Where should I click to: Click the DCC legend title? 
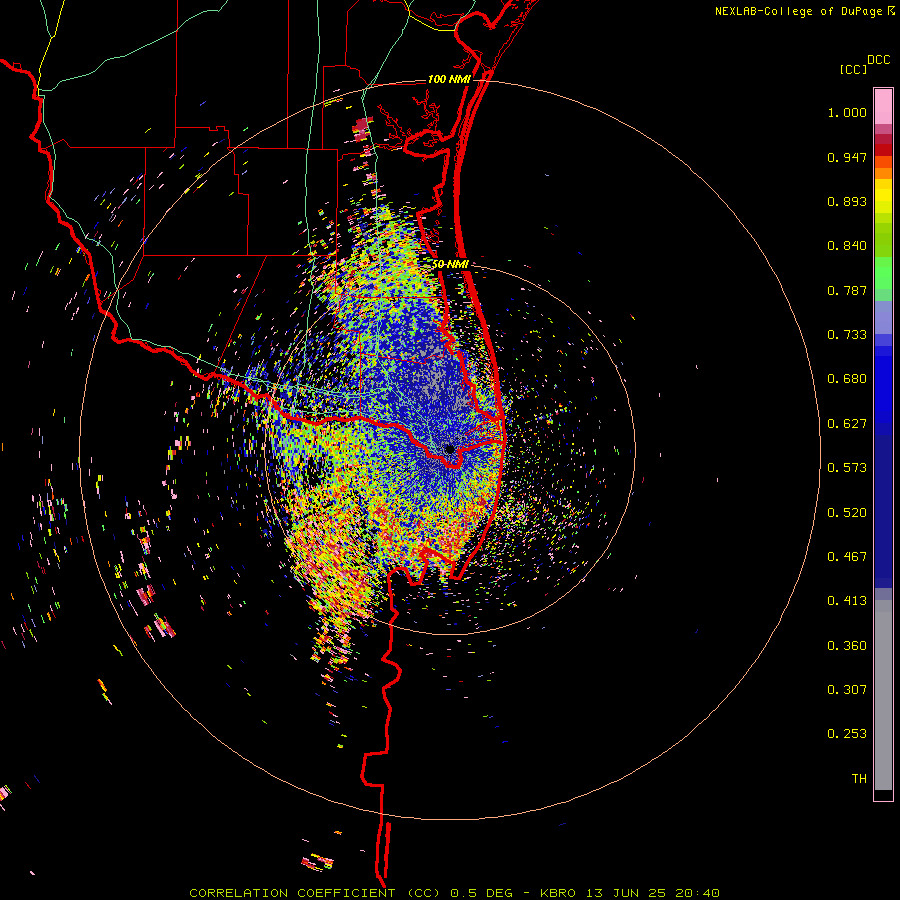point(879,60)
